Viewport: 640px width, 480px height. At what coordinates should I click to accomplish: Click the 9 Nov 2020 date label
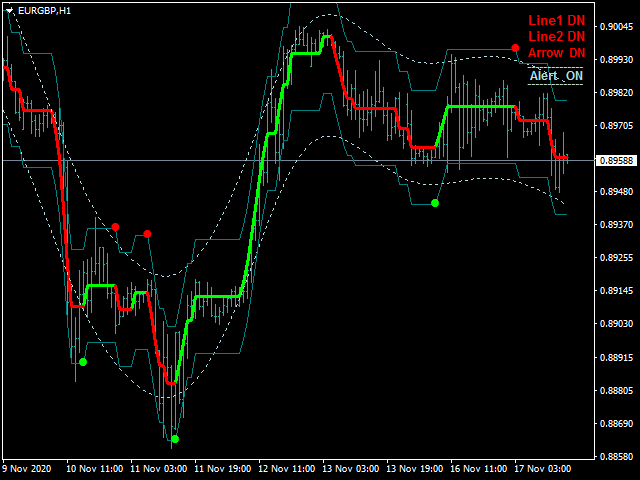(x=28, y=468)
